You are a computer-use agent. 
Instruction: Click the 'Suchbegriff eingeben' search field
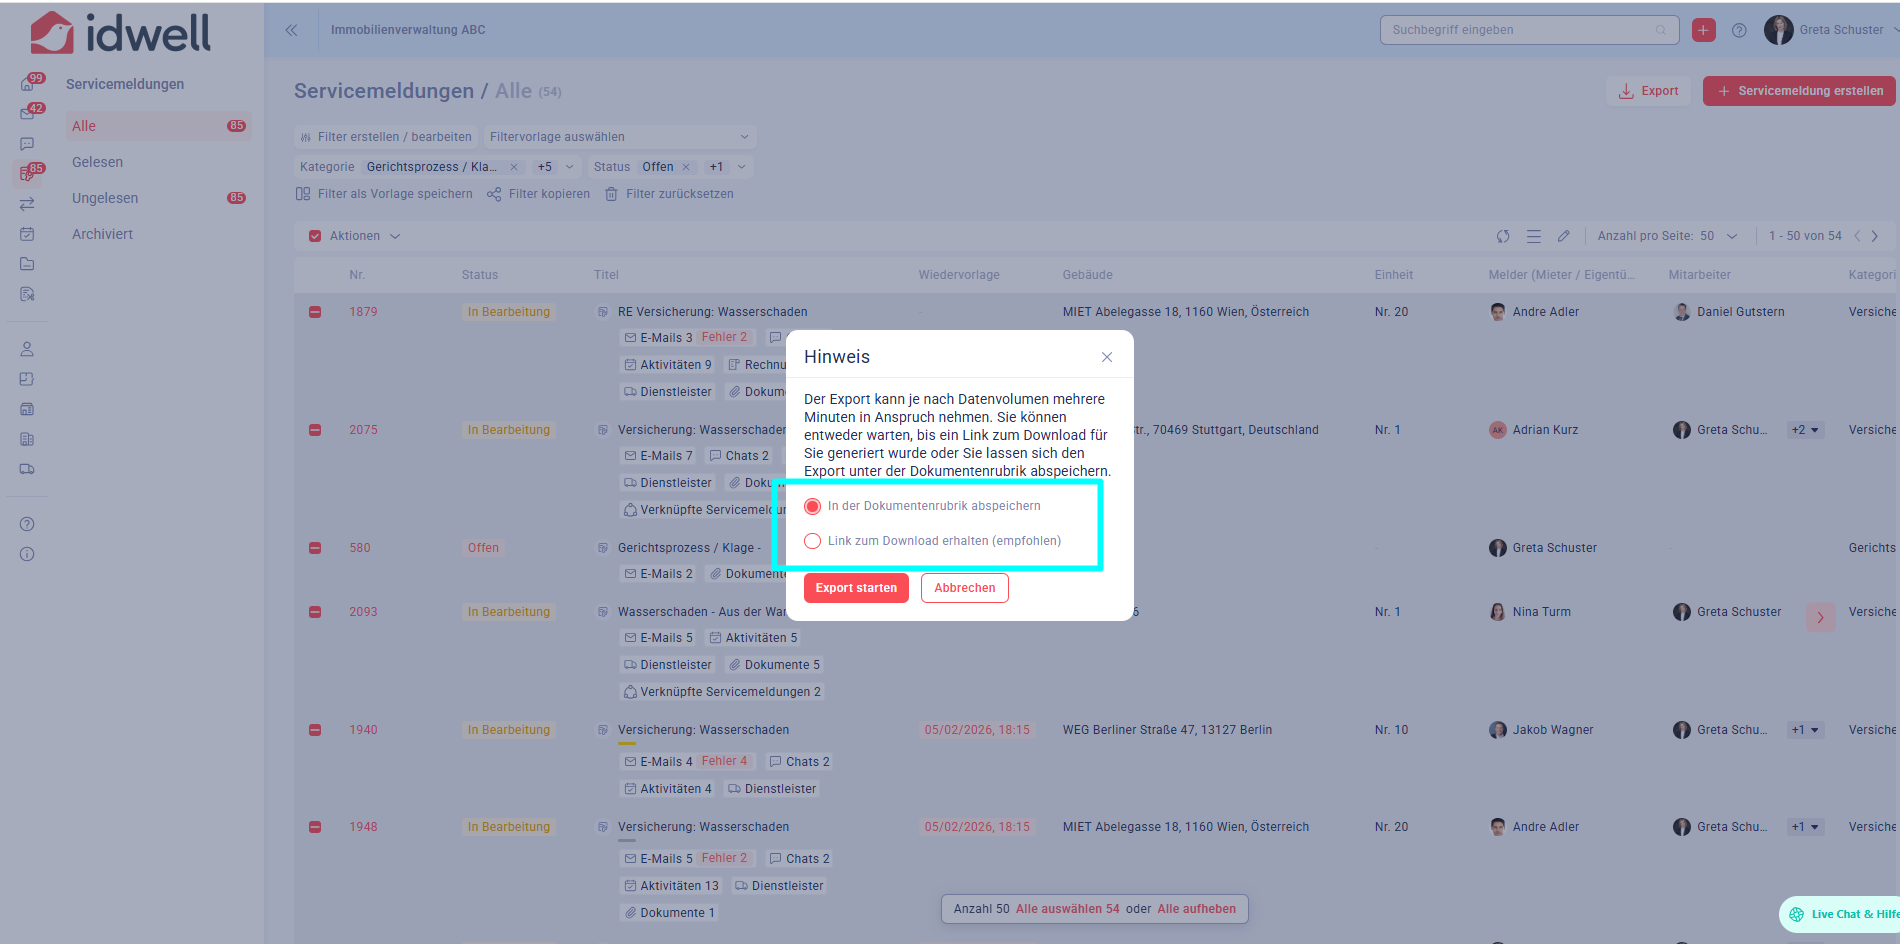click(x=1520, y=30)
